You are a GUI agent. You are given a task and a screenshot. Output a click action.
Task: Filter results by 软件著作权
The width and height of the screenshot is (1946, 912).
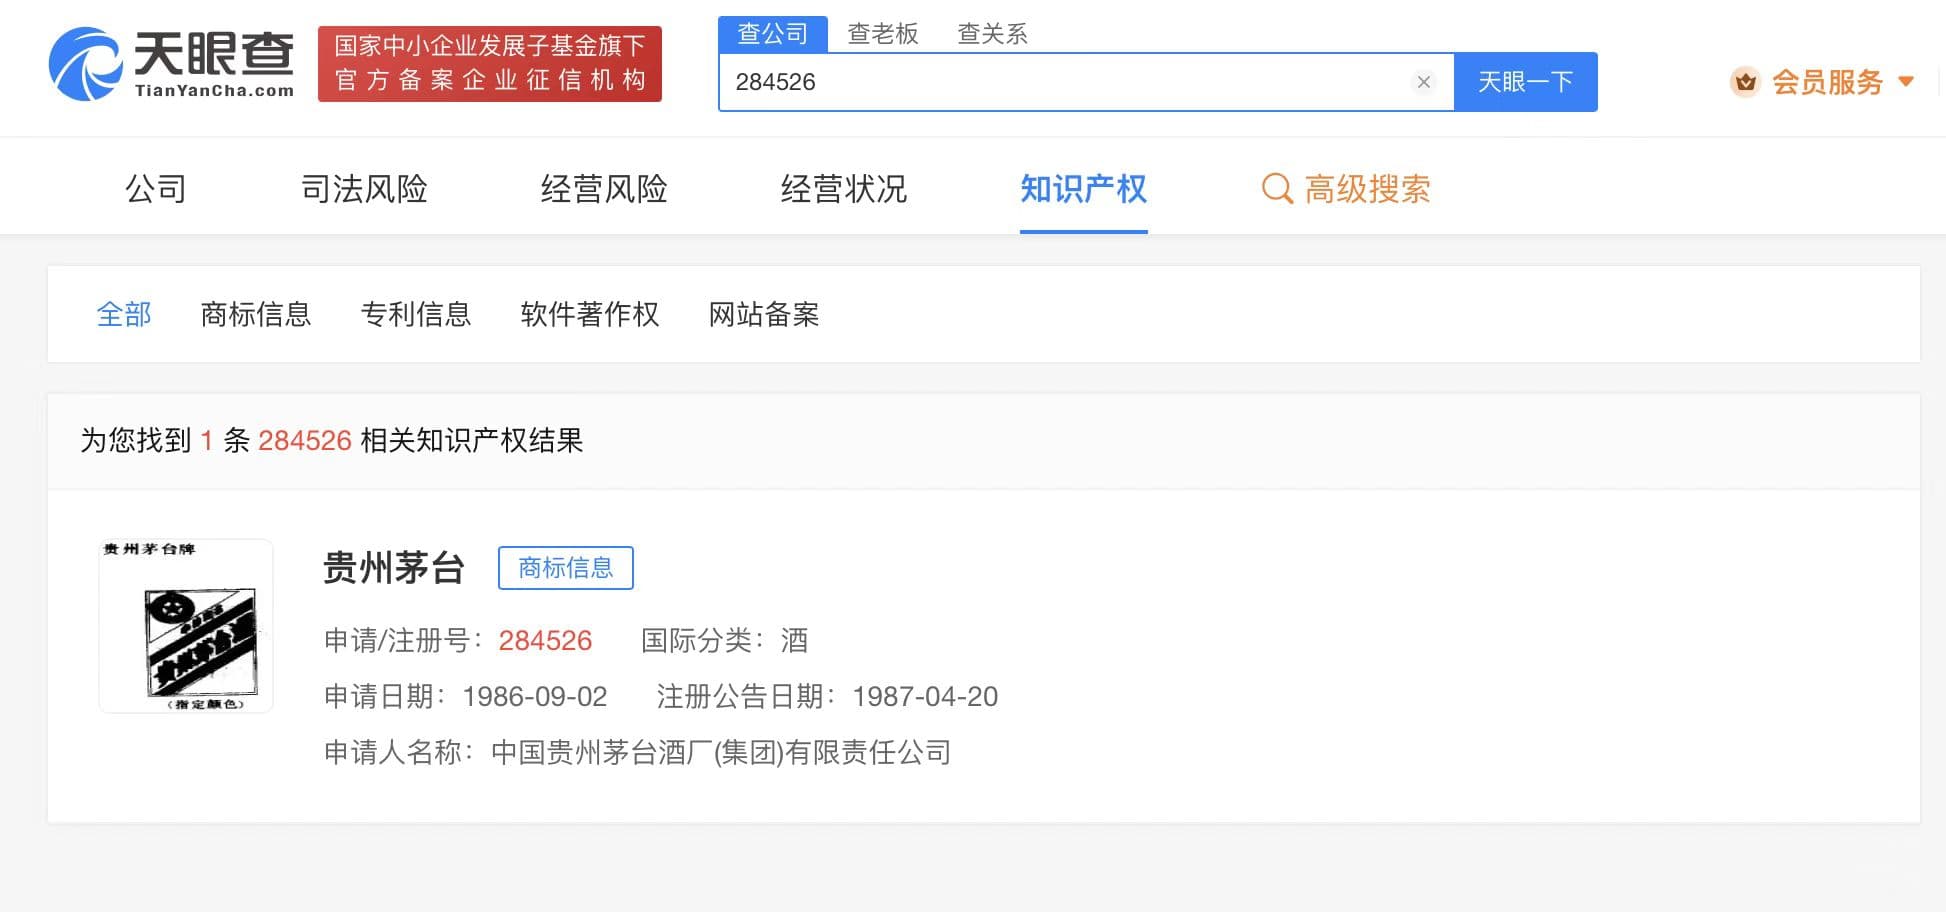(x=590, y=314)
